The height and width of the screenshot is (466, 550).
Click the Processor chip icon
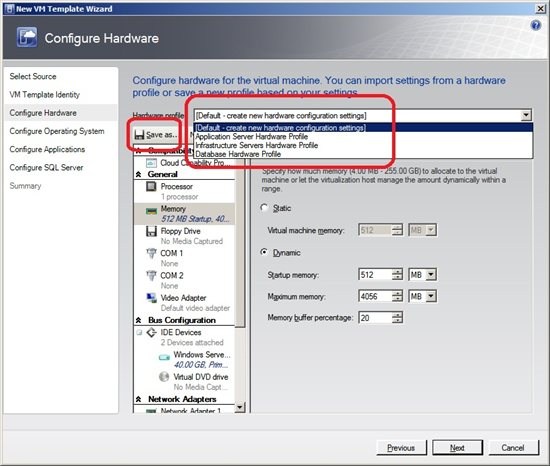point(151,187)
